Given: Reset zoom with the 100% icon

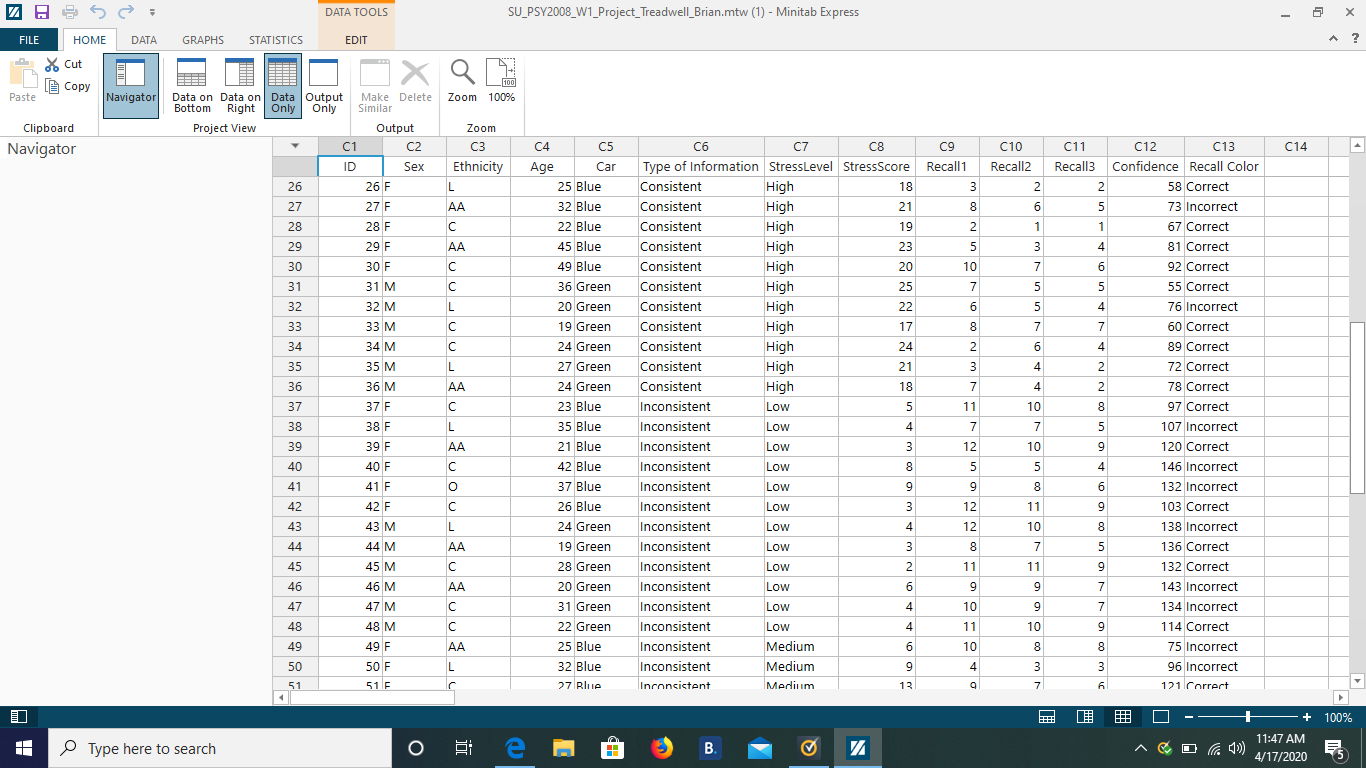Looking at the screenshot, I should coord(501,81).
